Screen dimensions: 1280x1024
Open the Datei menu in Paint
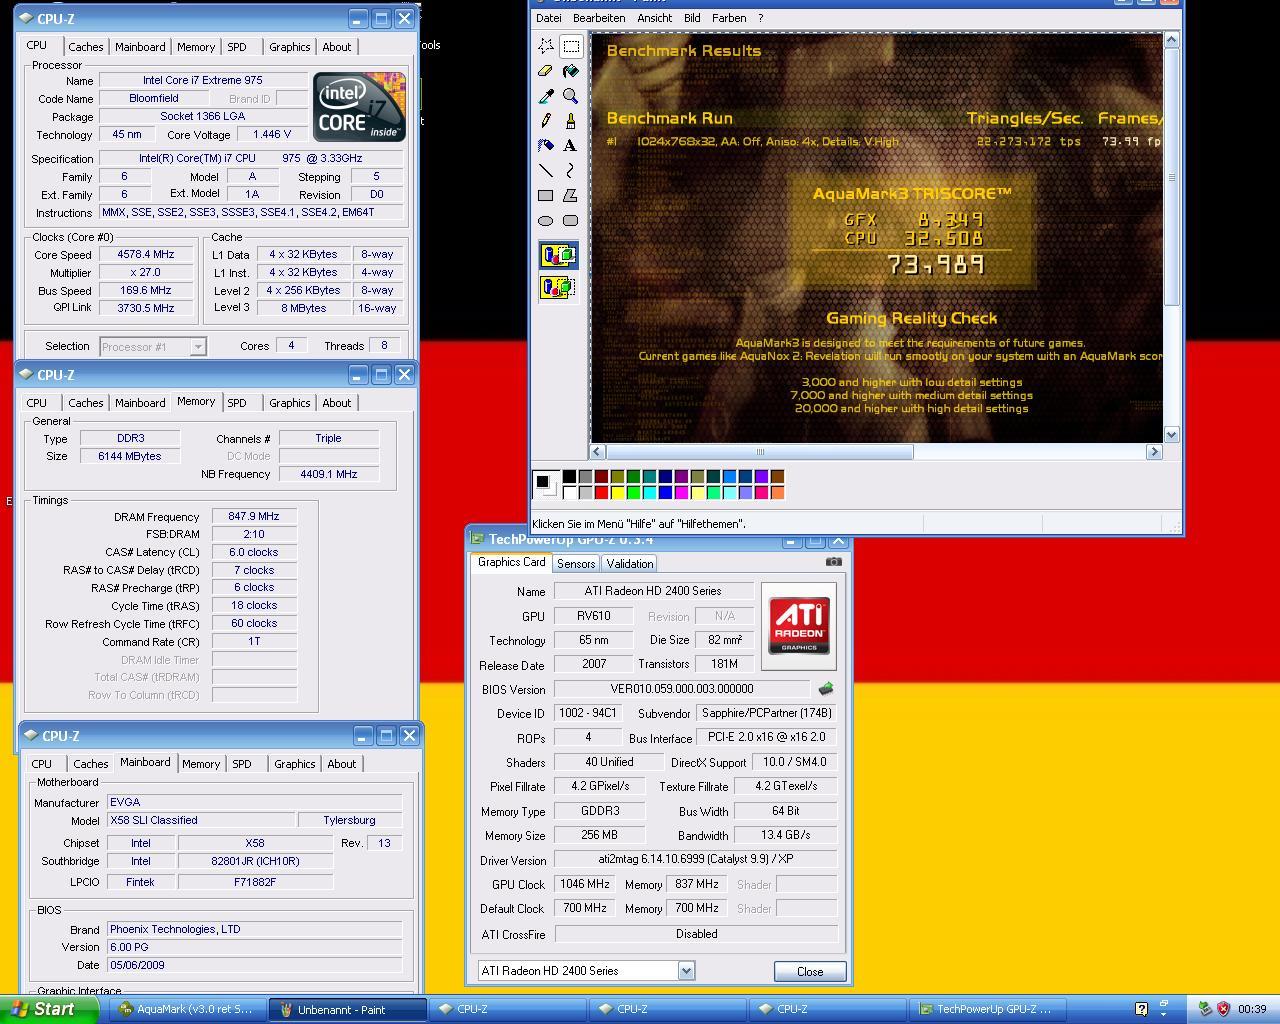(549, 18)
